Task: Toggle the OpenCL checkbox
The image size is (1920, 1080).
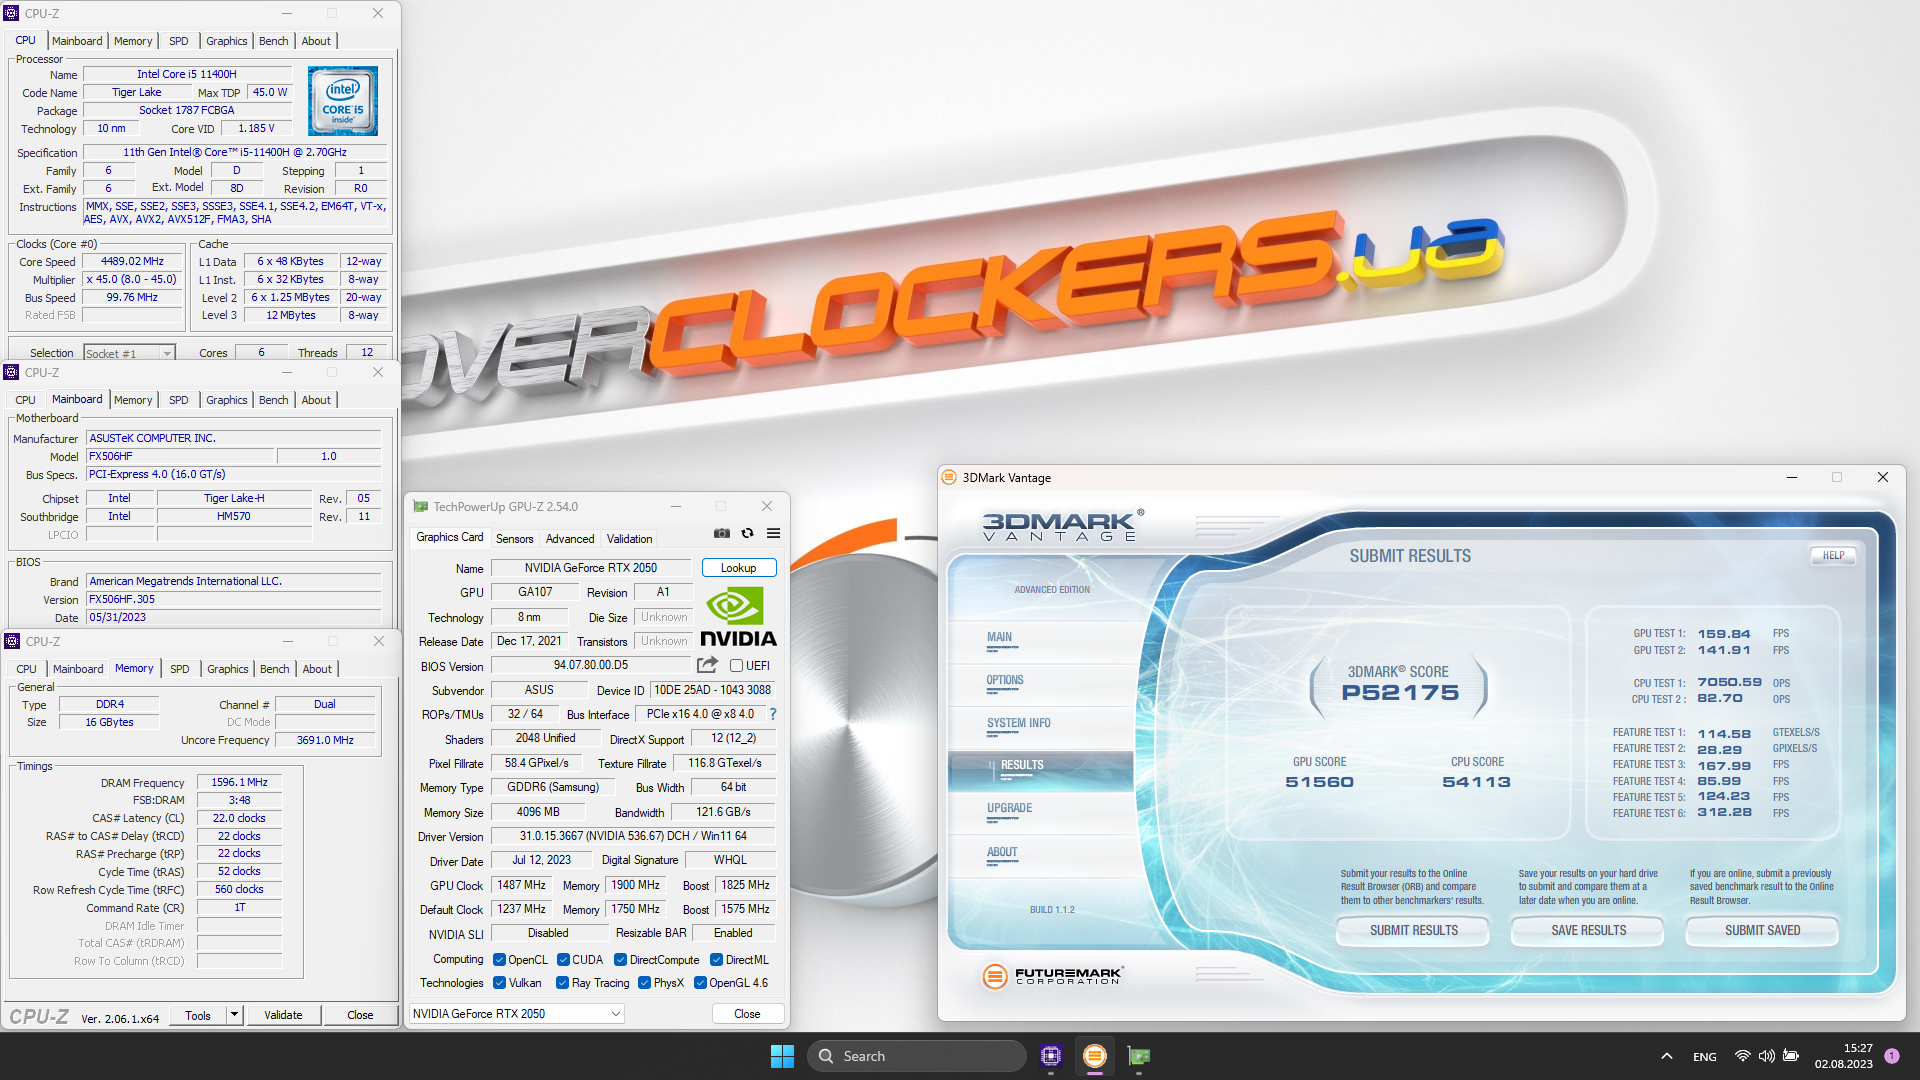Action: coord(499,960)
